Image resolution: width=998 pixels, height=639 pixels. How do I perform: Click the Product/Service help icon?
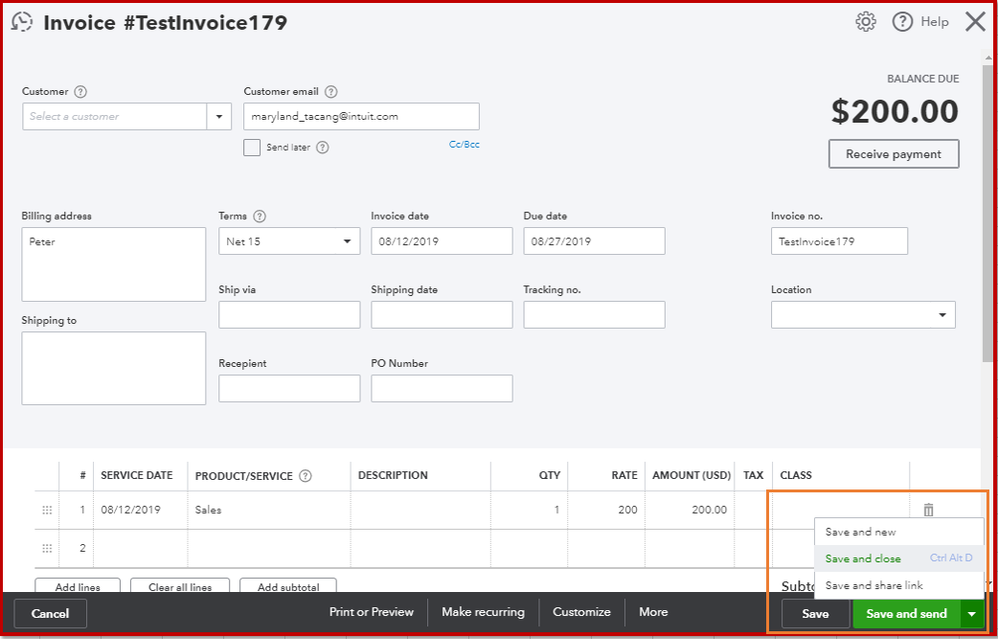click(x=306, y=476)
